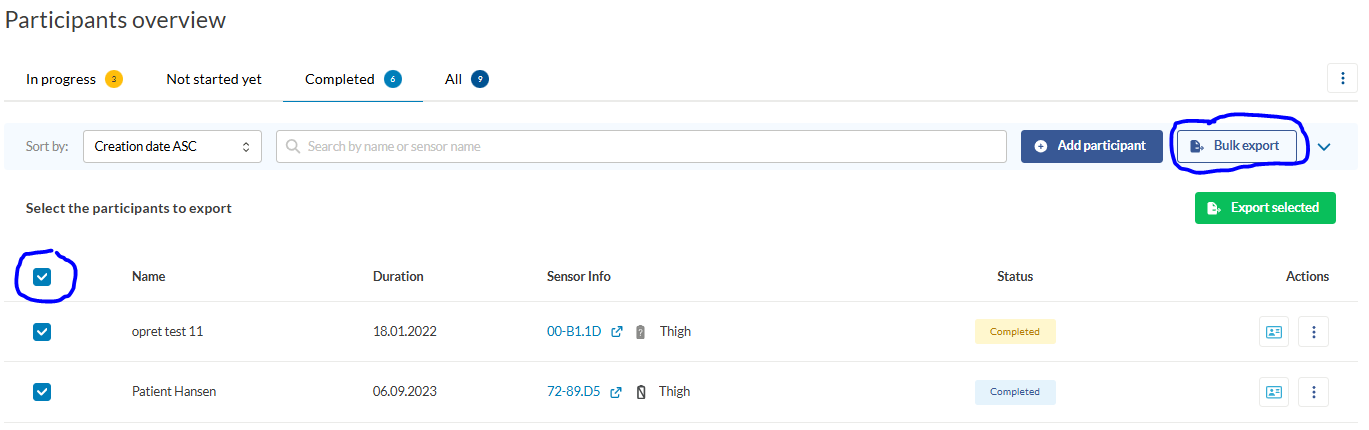Switch to the Not started yet tab

[214, 79]
